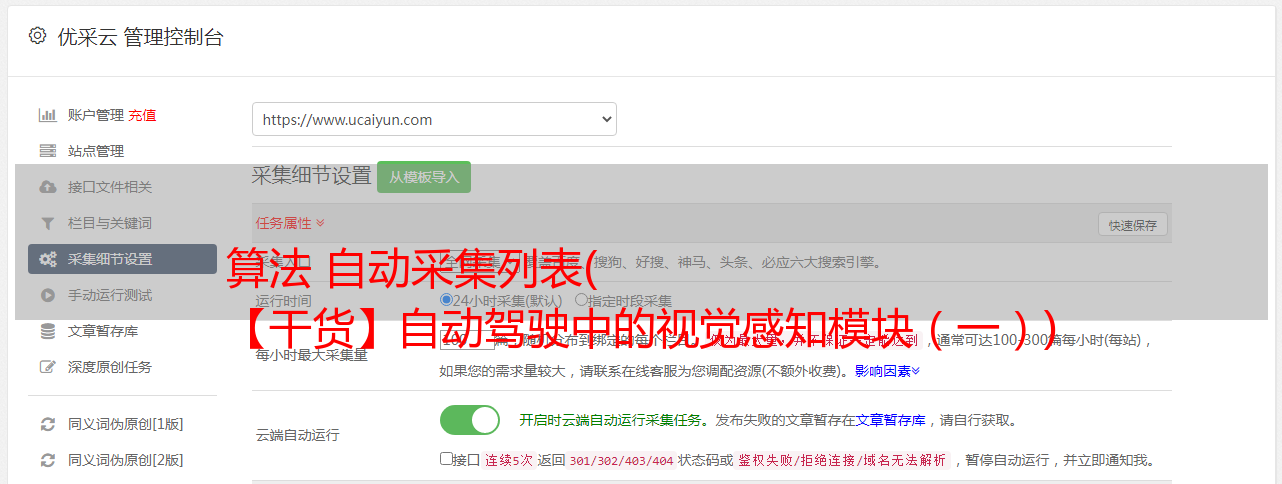This screenshot has width=1282, height=484.
Task: Select 指定时段采集 radio option
Action: pyautogui.click(x=581, y=300)
